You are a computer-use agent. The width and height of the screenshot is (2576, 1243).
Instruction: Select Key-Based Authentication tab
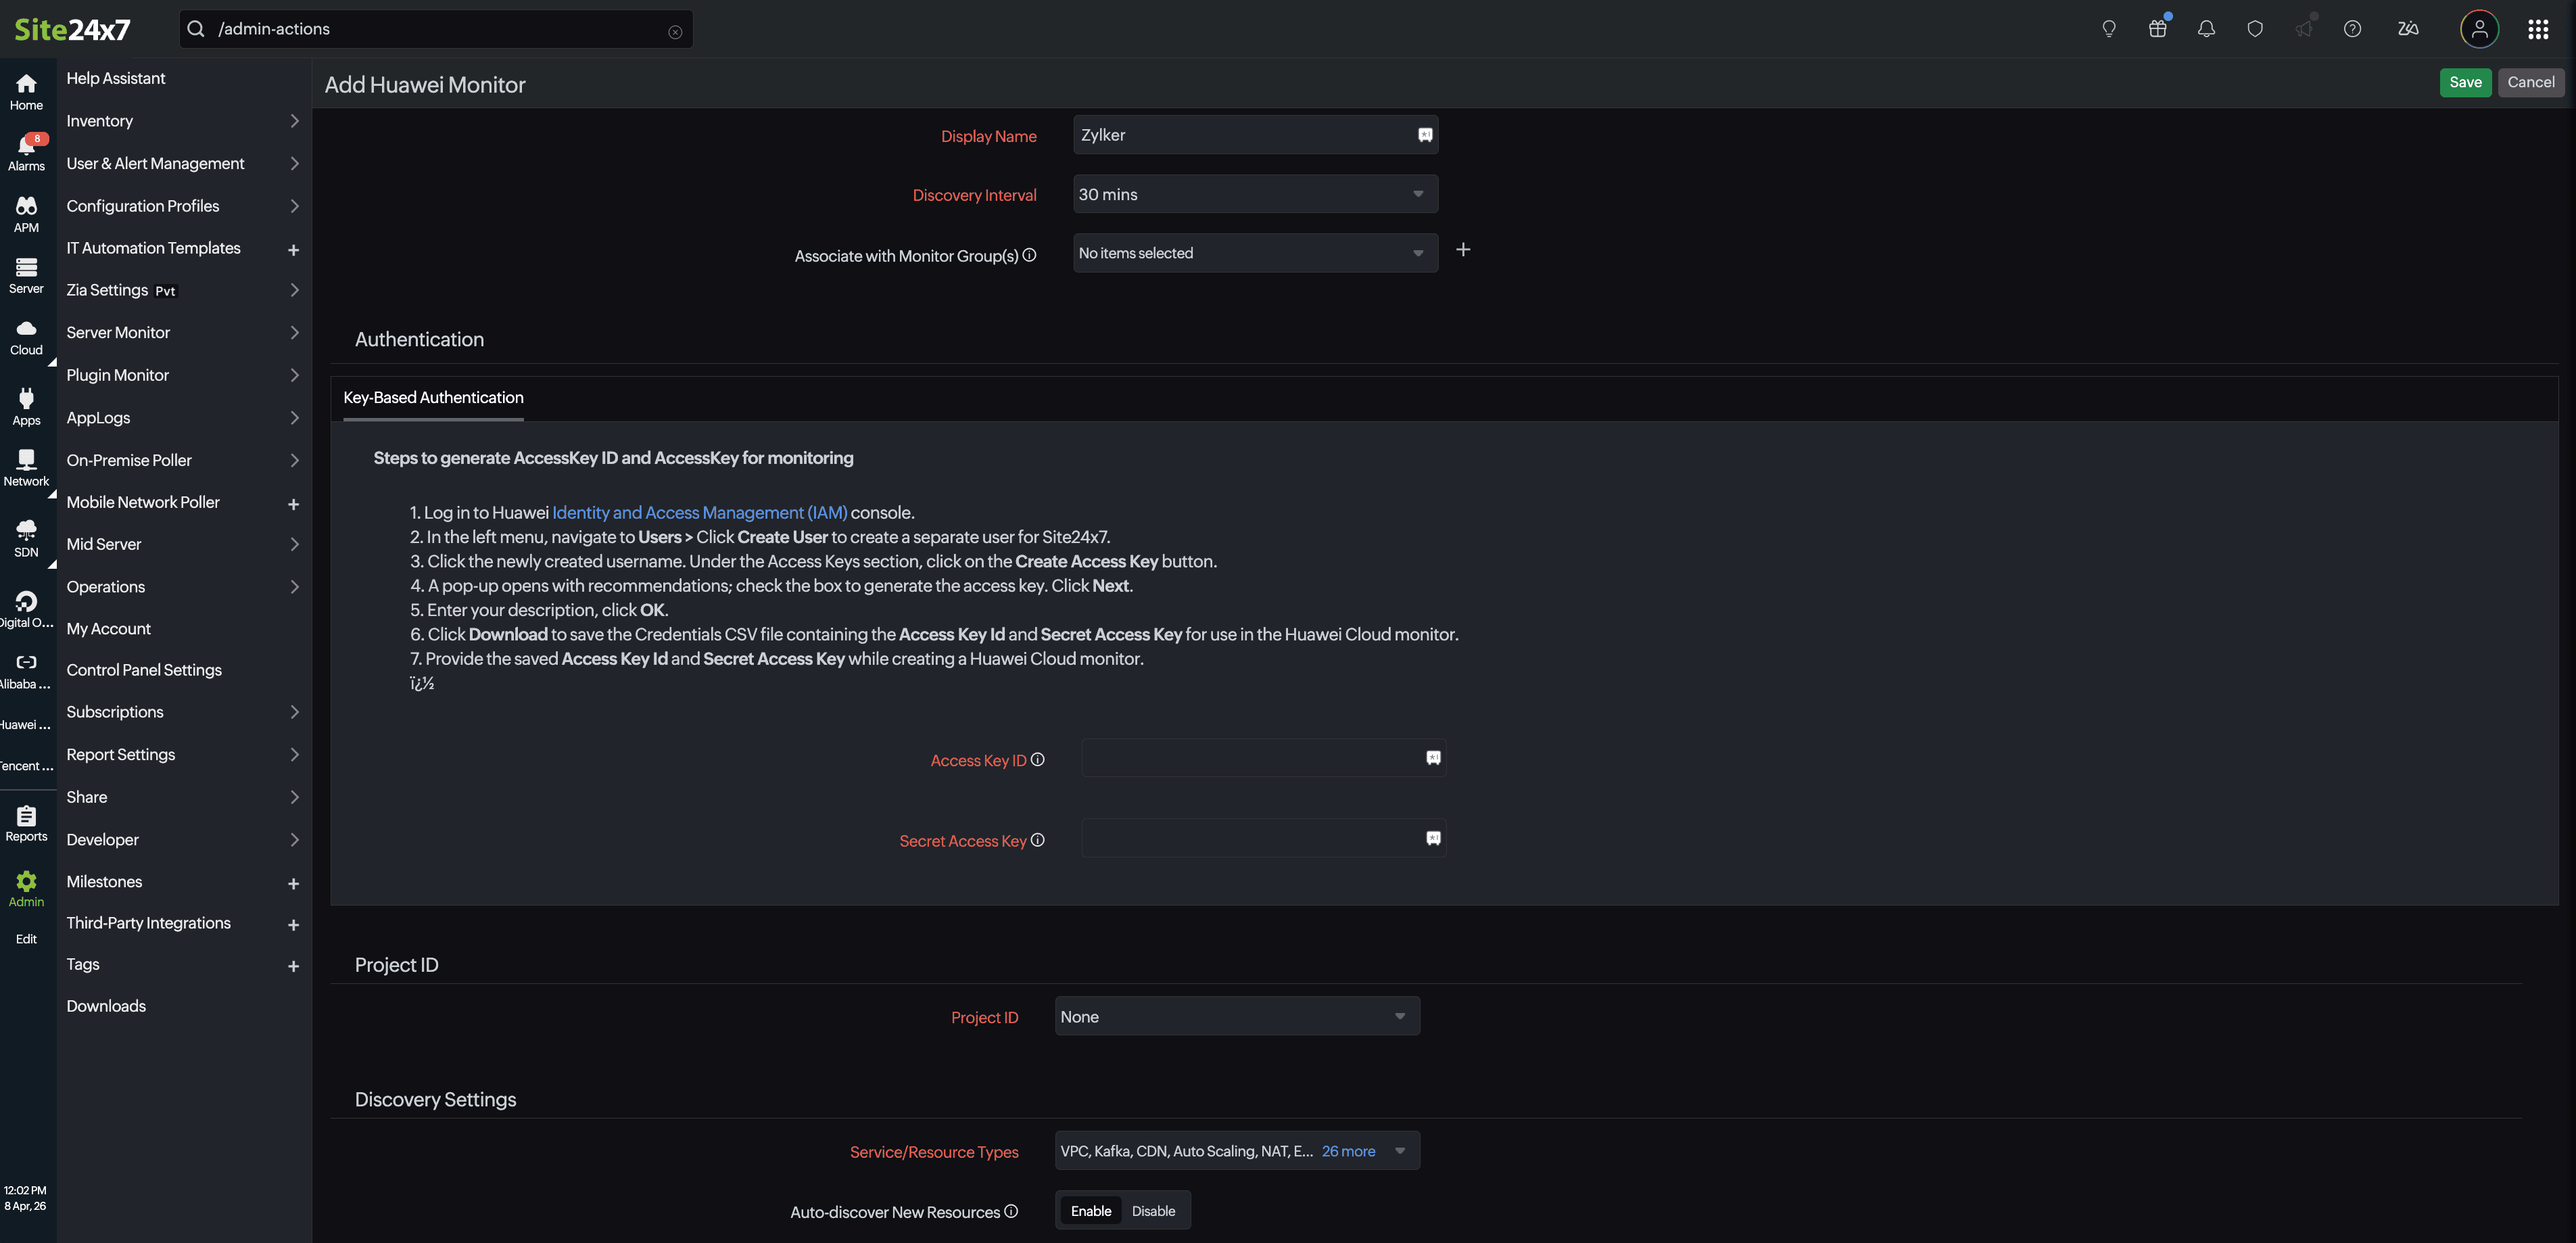(x=433, y=398)
